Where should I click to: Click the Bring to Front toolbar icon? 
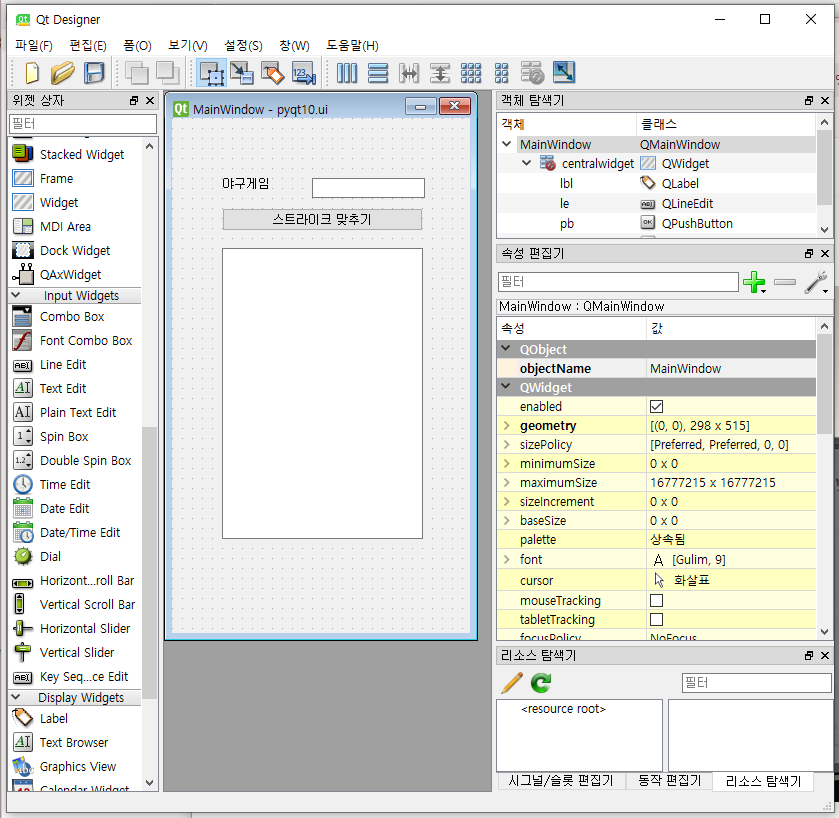coord(167,73)
